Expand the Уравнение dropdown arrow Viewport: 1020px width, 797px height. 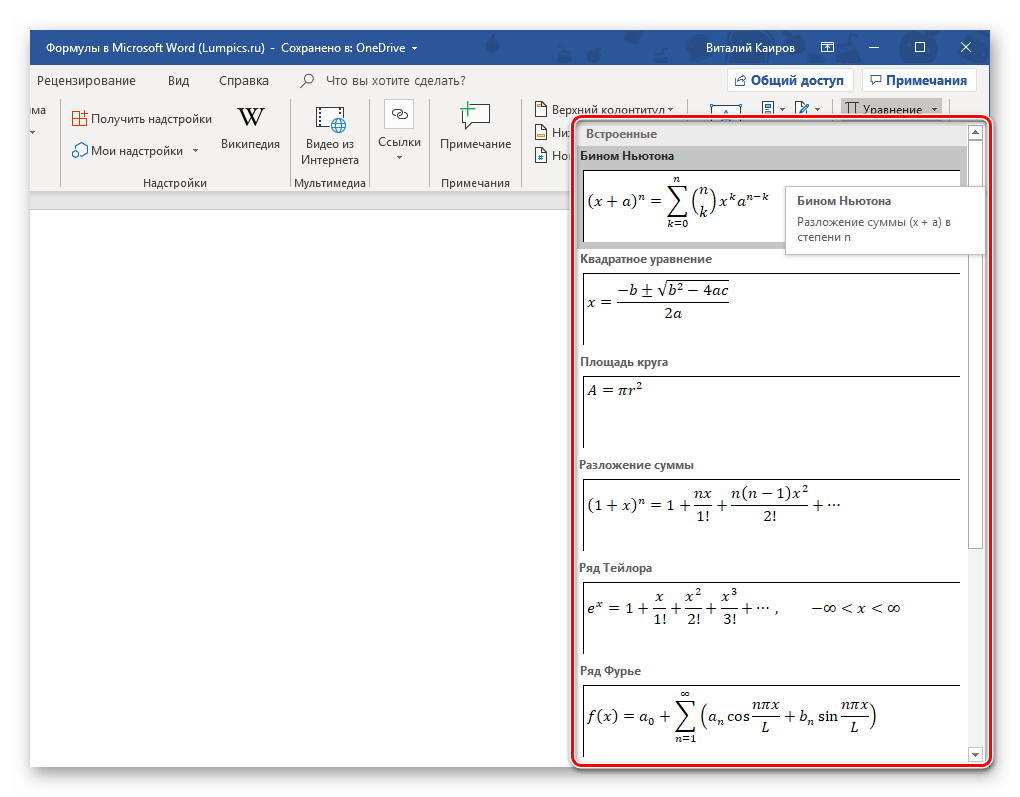(x=934, y=109)
